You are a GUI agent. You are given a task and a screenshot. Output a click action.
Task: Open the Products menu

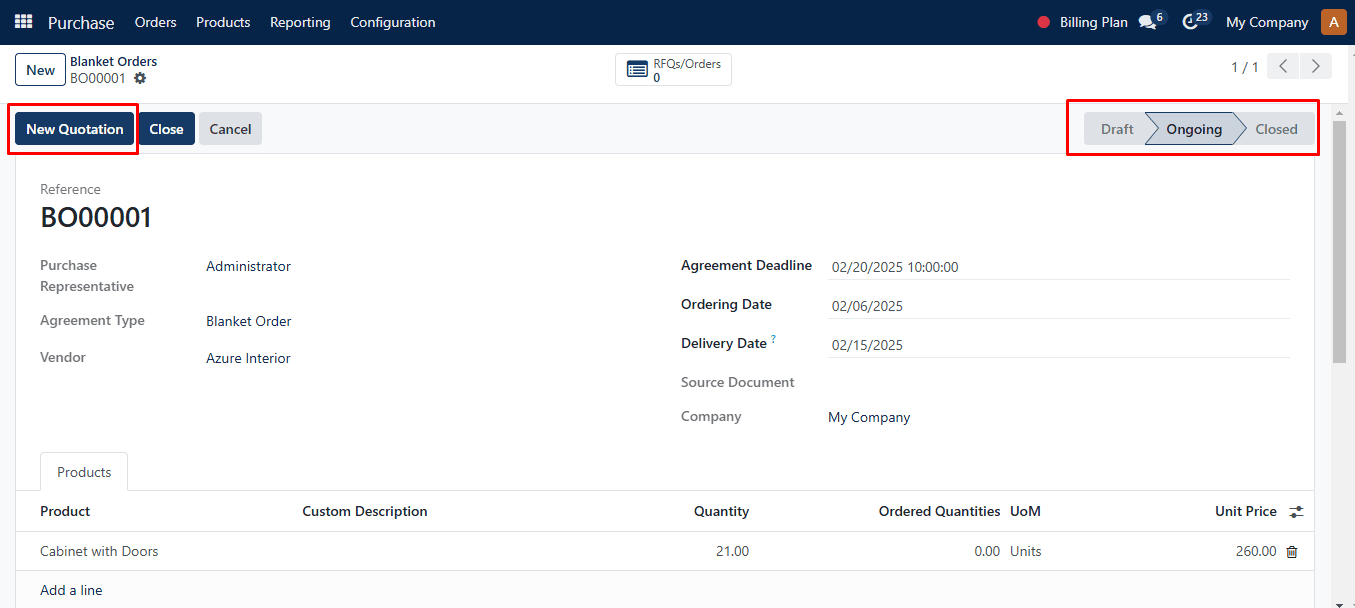[x=223, y=22]
